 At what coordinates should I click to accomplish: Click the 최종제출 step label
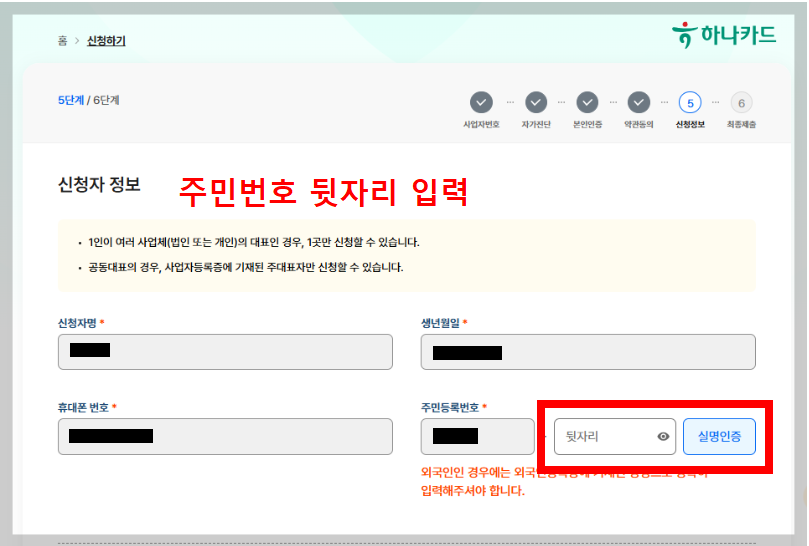(741, 124)
